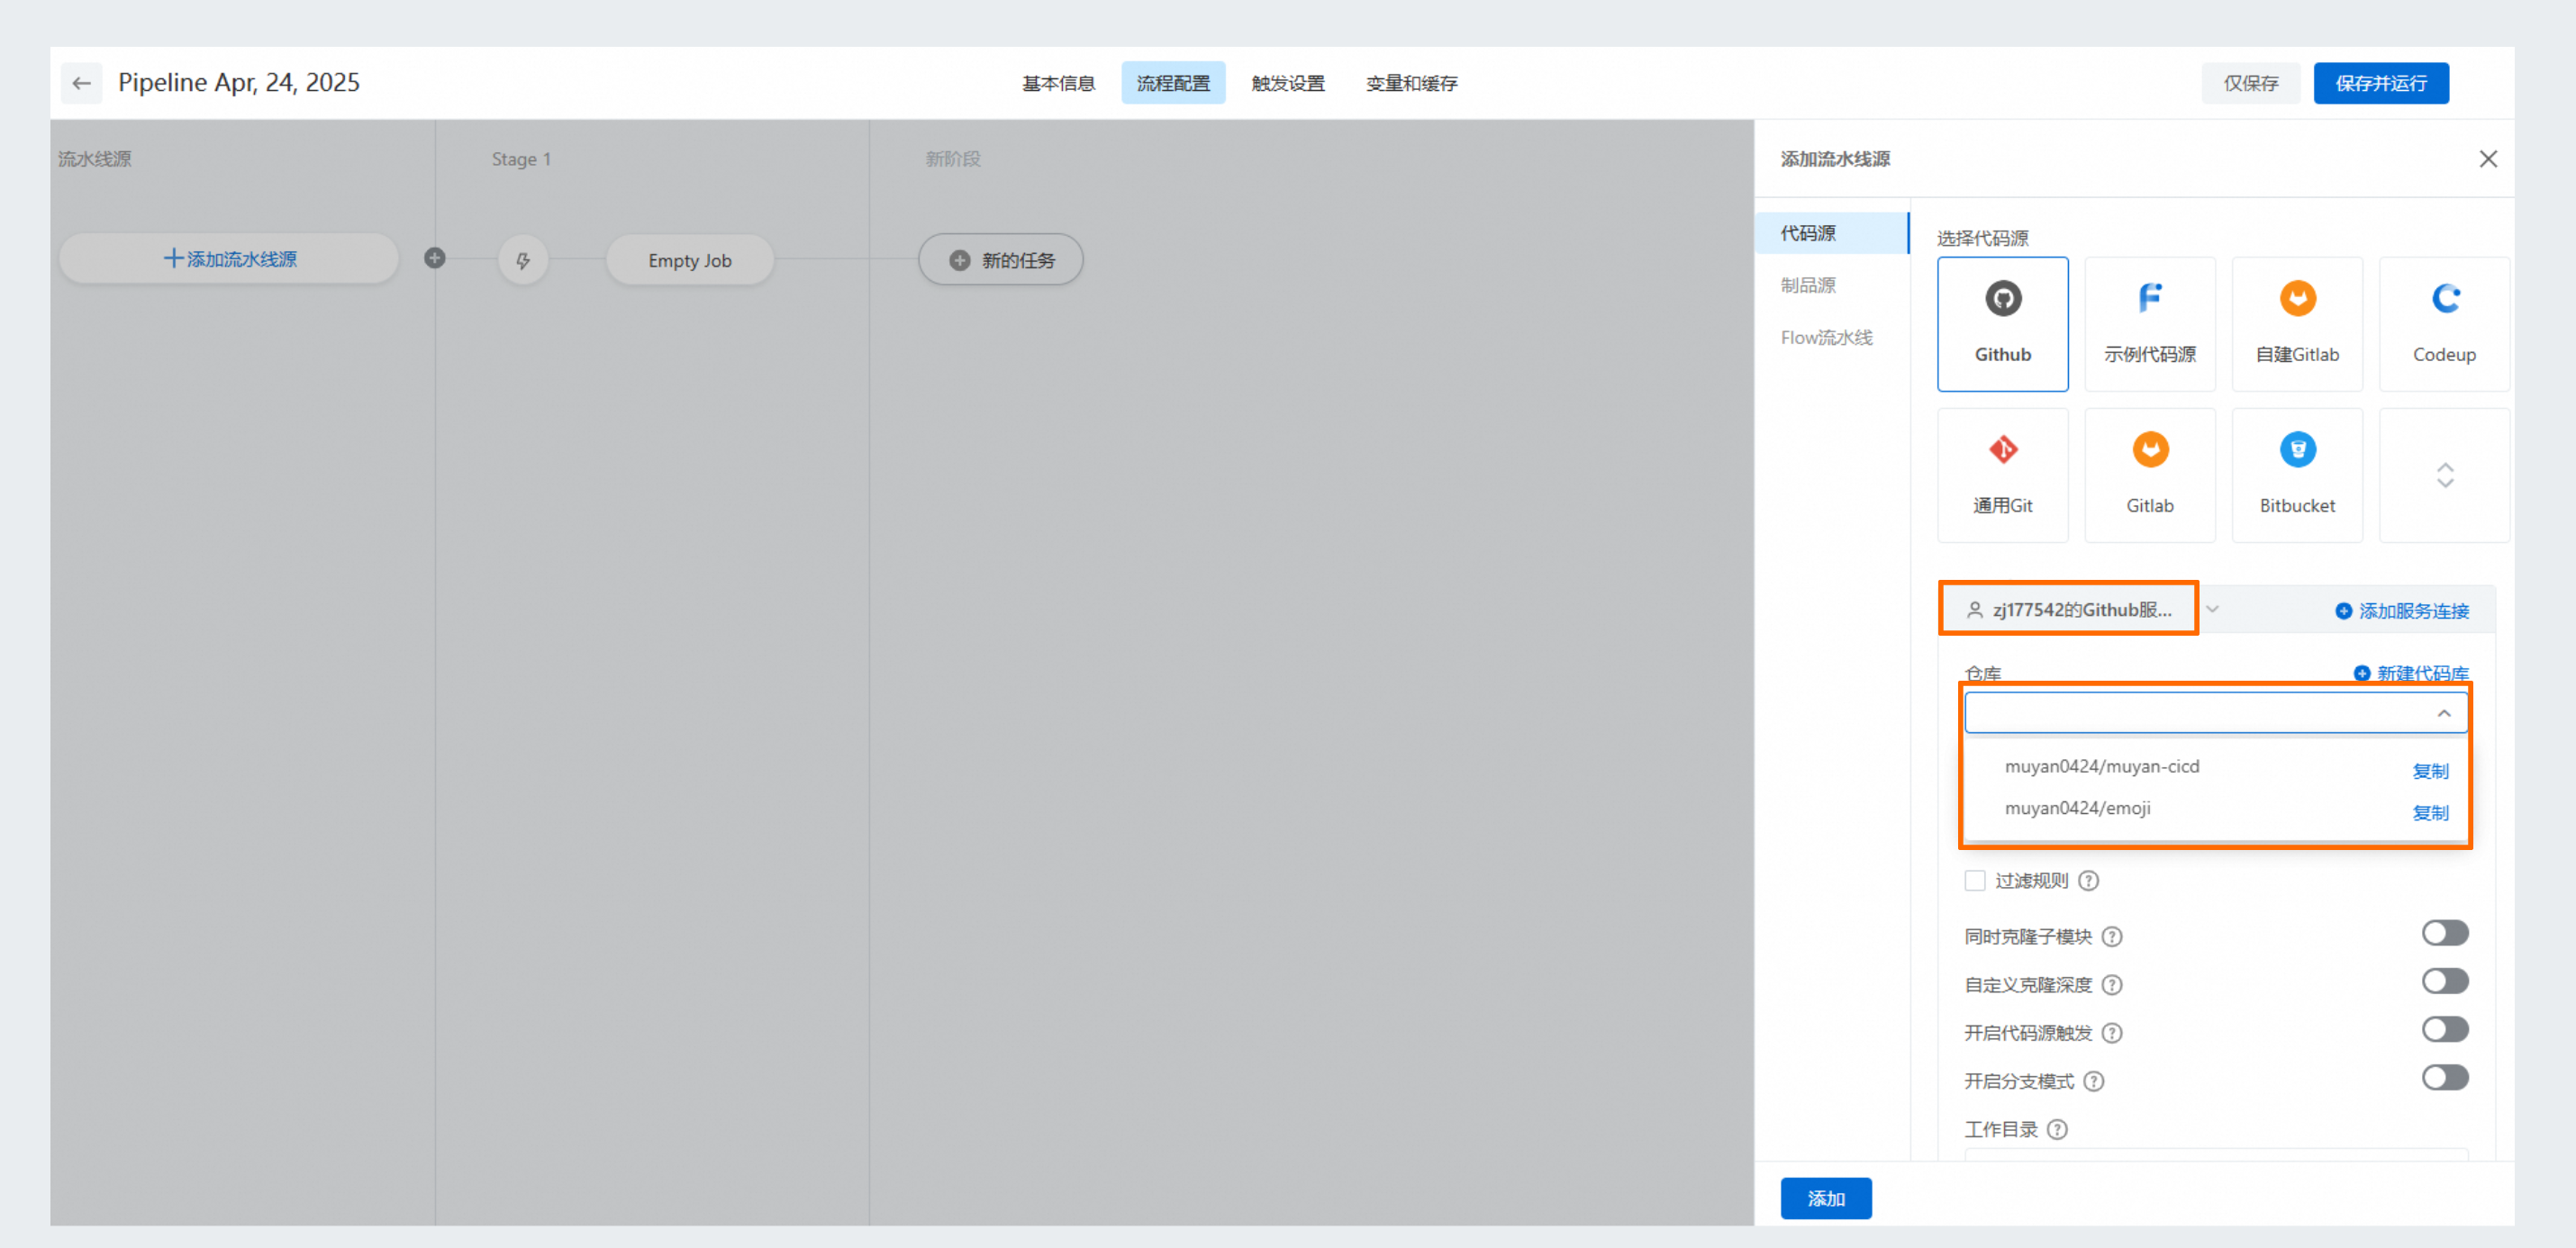Open help for 过滤规则
The height and width of the screenshot is (1248, 2576).
click(2088, 880)
